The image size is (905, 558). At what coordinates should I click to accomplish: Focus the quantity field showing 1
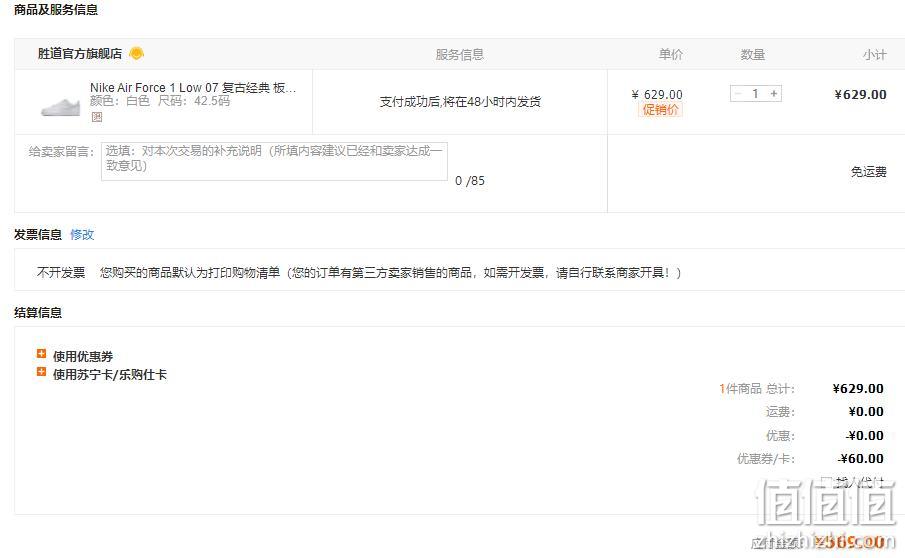click(x=756, y=93)
